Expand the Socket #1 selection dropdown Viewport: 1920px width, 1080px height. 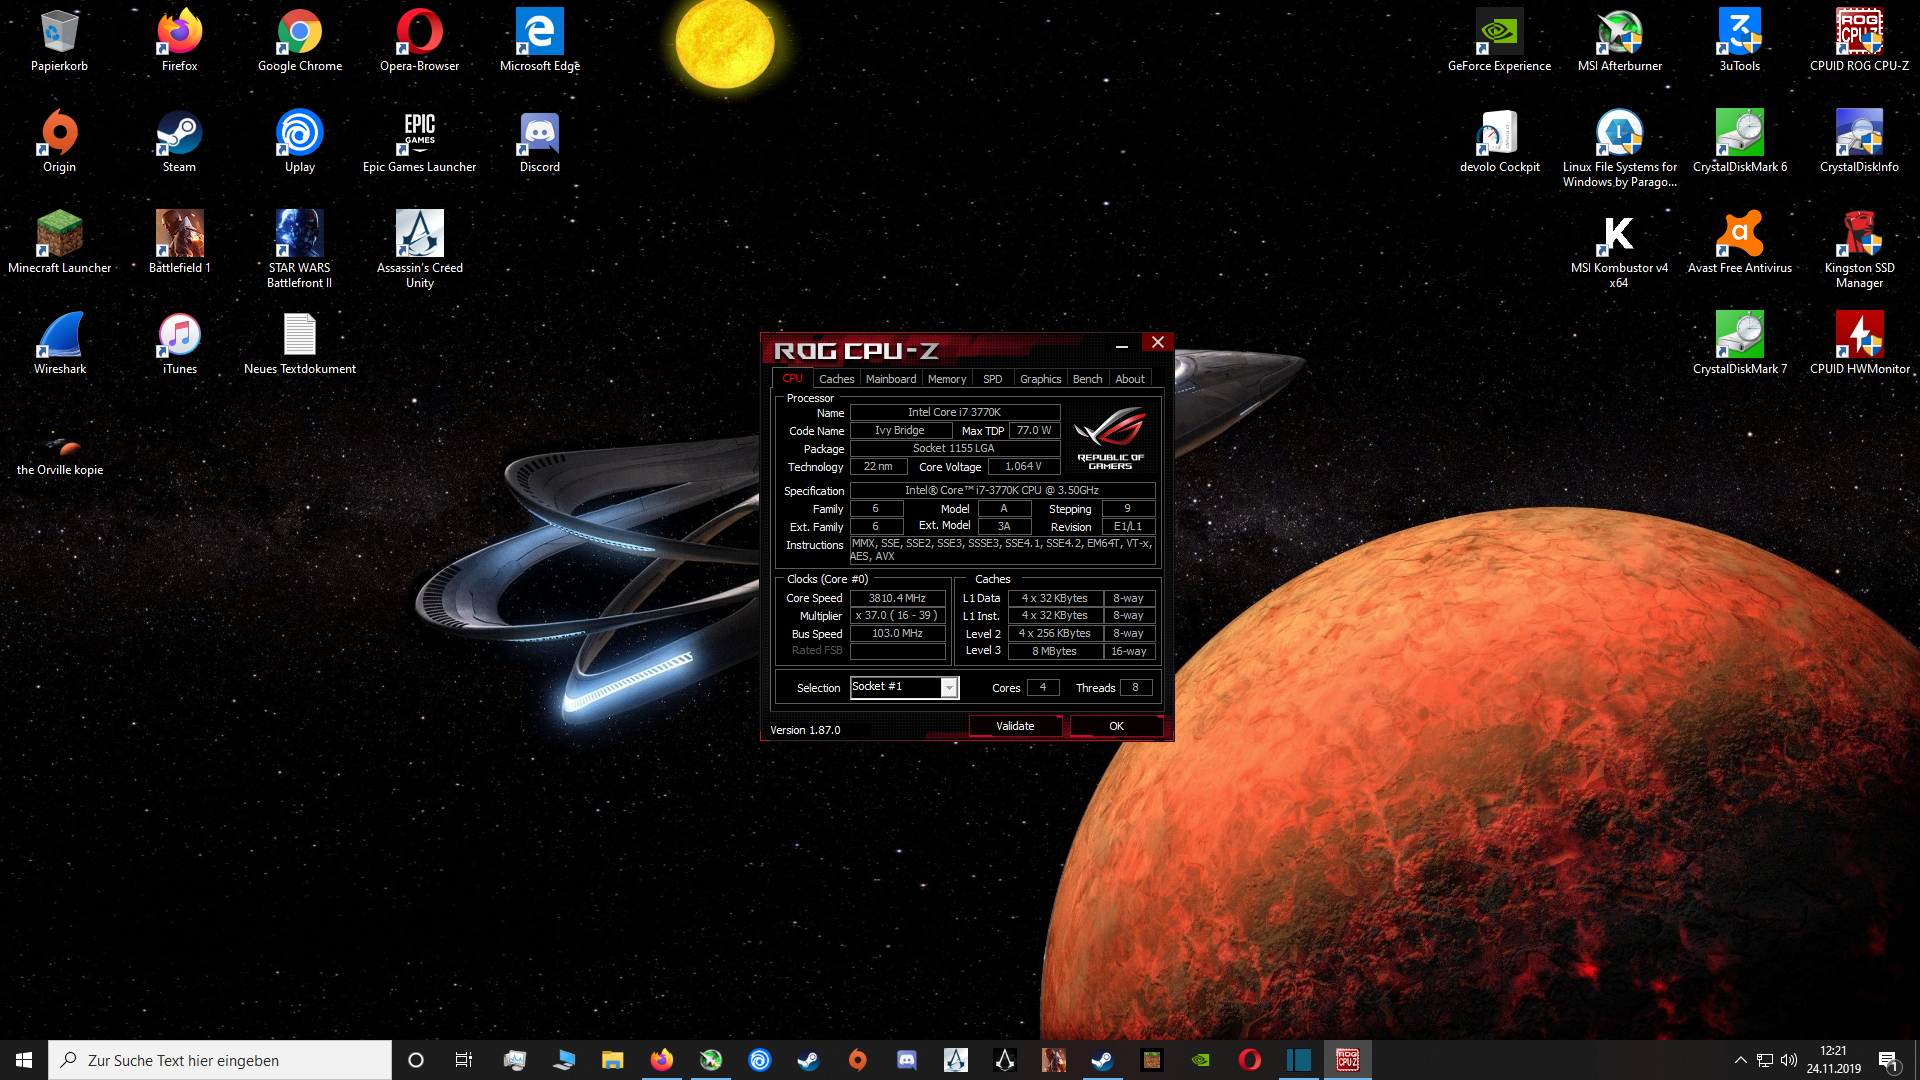tap(949, 687)
